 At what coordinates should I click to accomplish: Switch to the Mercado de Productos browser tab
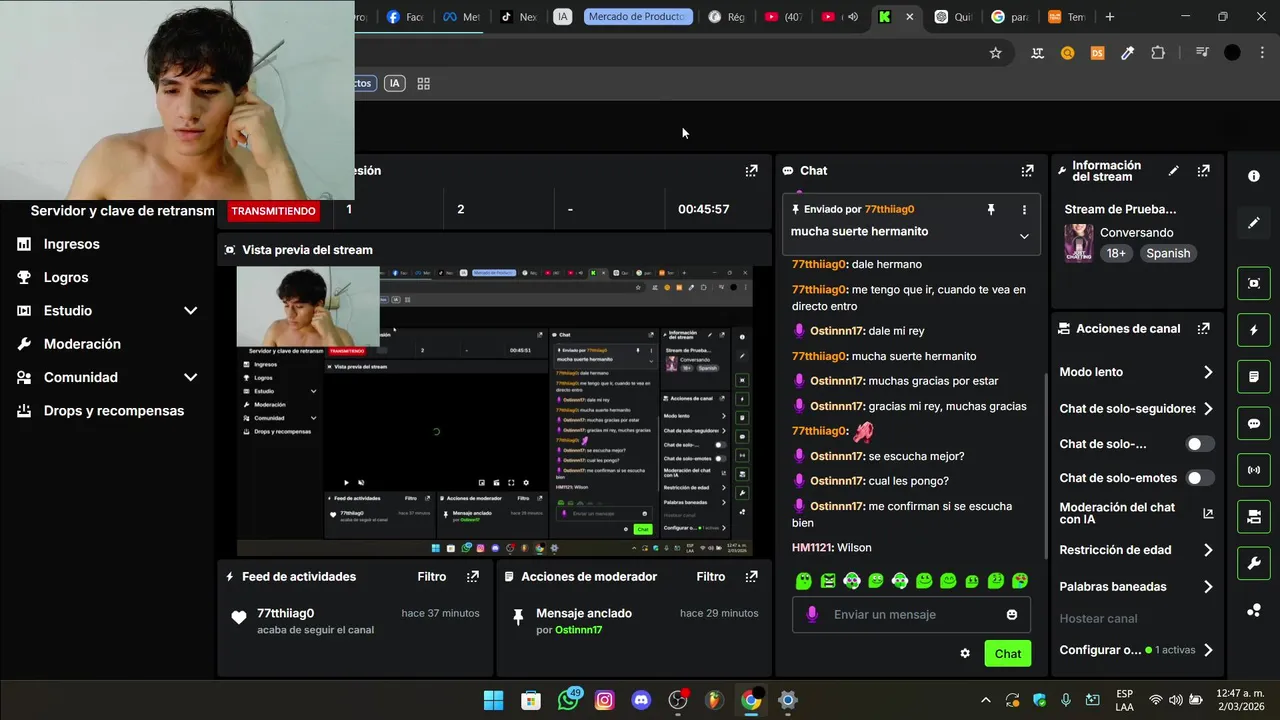click(x=638, y=17)
